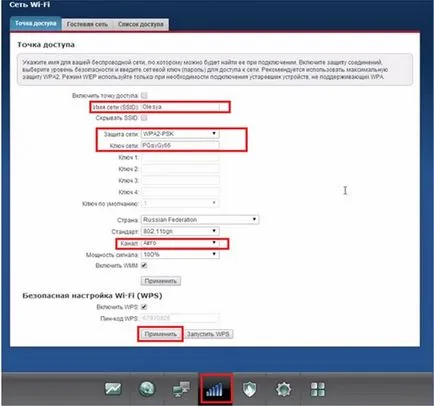Open the Стандарт 802.11bgn dropdown
This screenshot has width=434, height=406.
180,231
